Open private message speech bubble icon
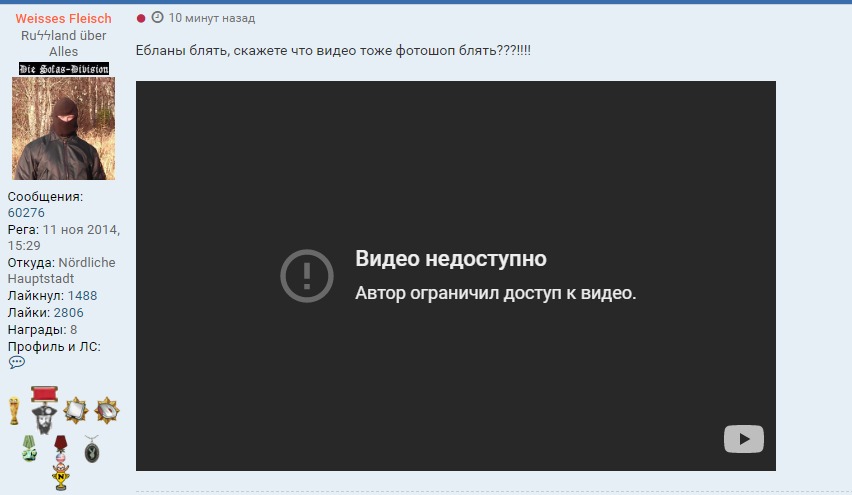This screenshot has height=495, width=852. (x=16, y=362)
